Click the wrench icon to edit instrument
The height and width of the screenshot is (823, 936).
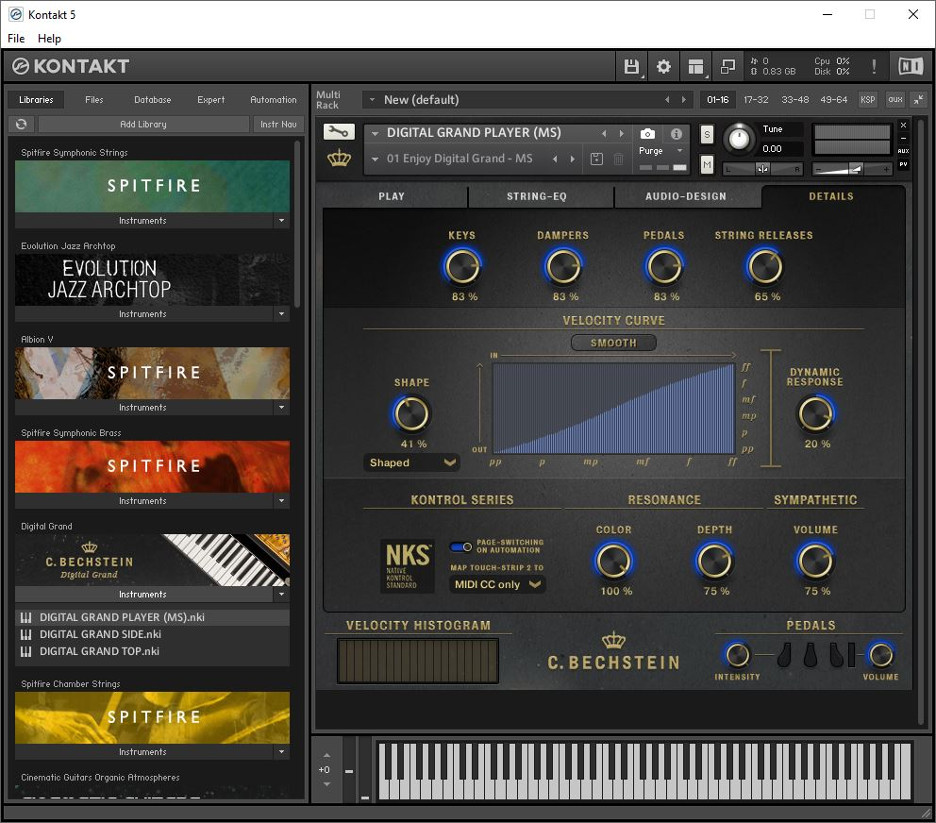pos(339,132)
